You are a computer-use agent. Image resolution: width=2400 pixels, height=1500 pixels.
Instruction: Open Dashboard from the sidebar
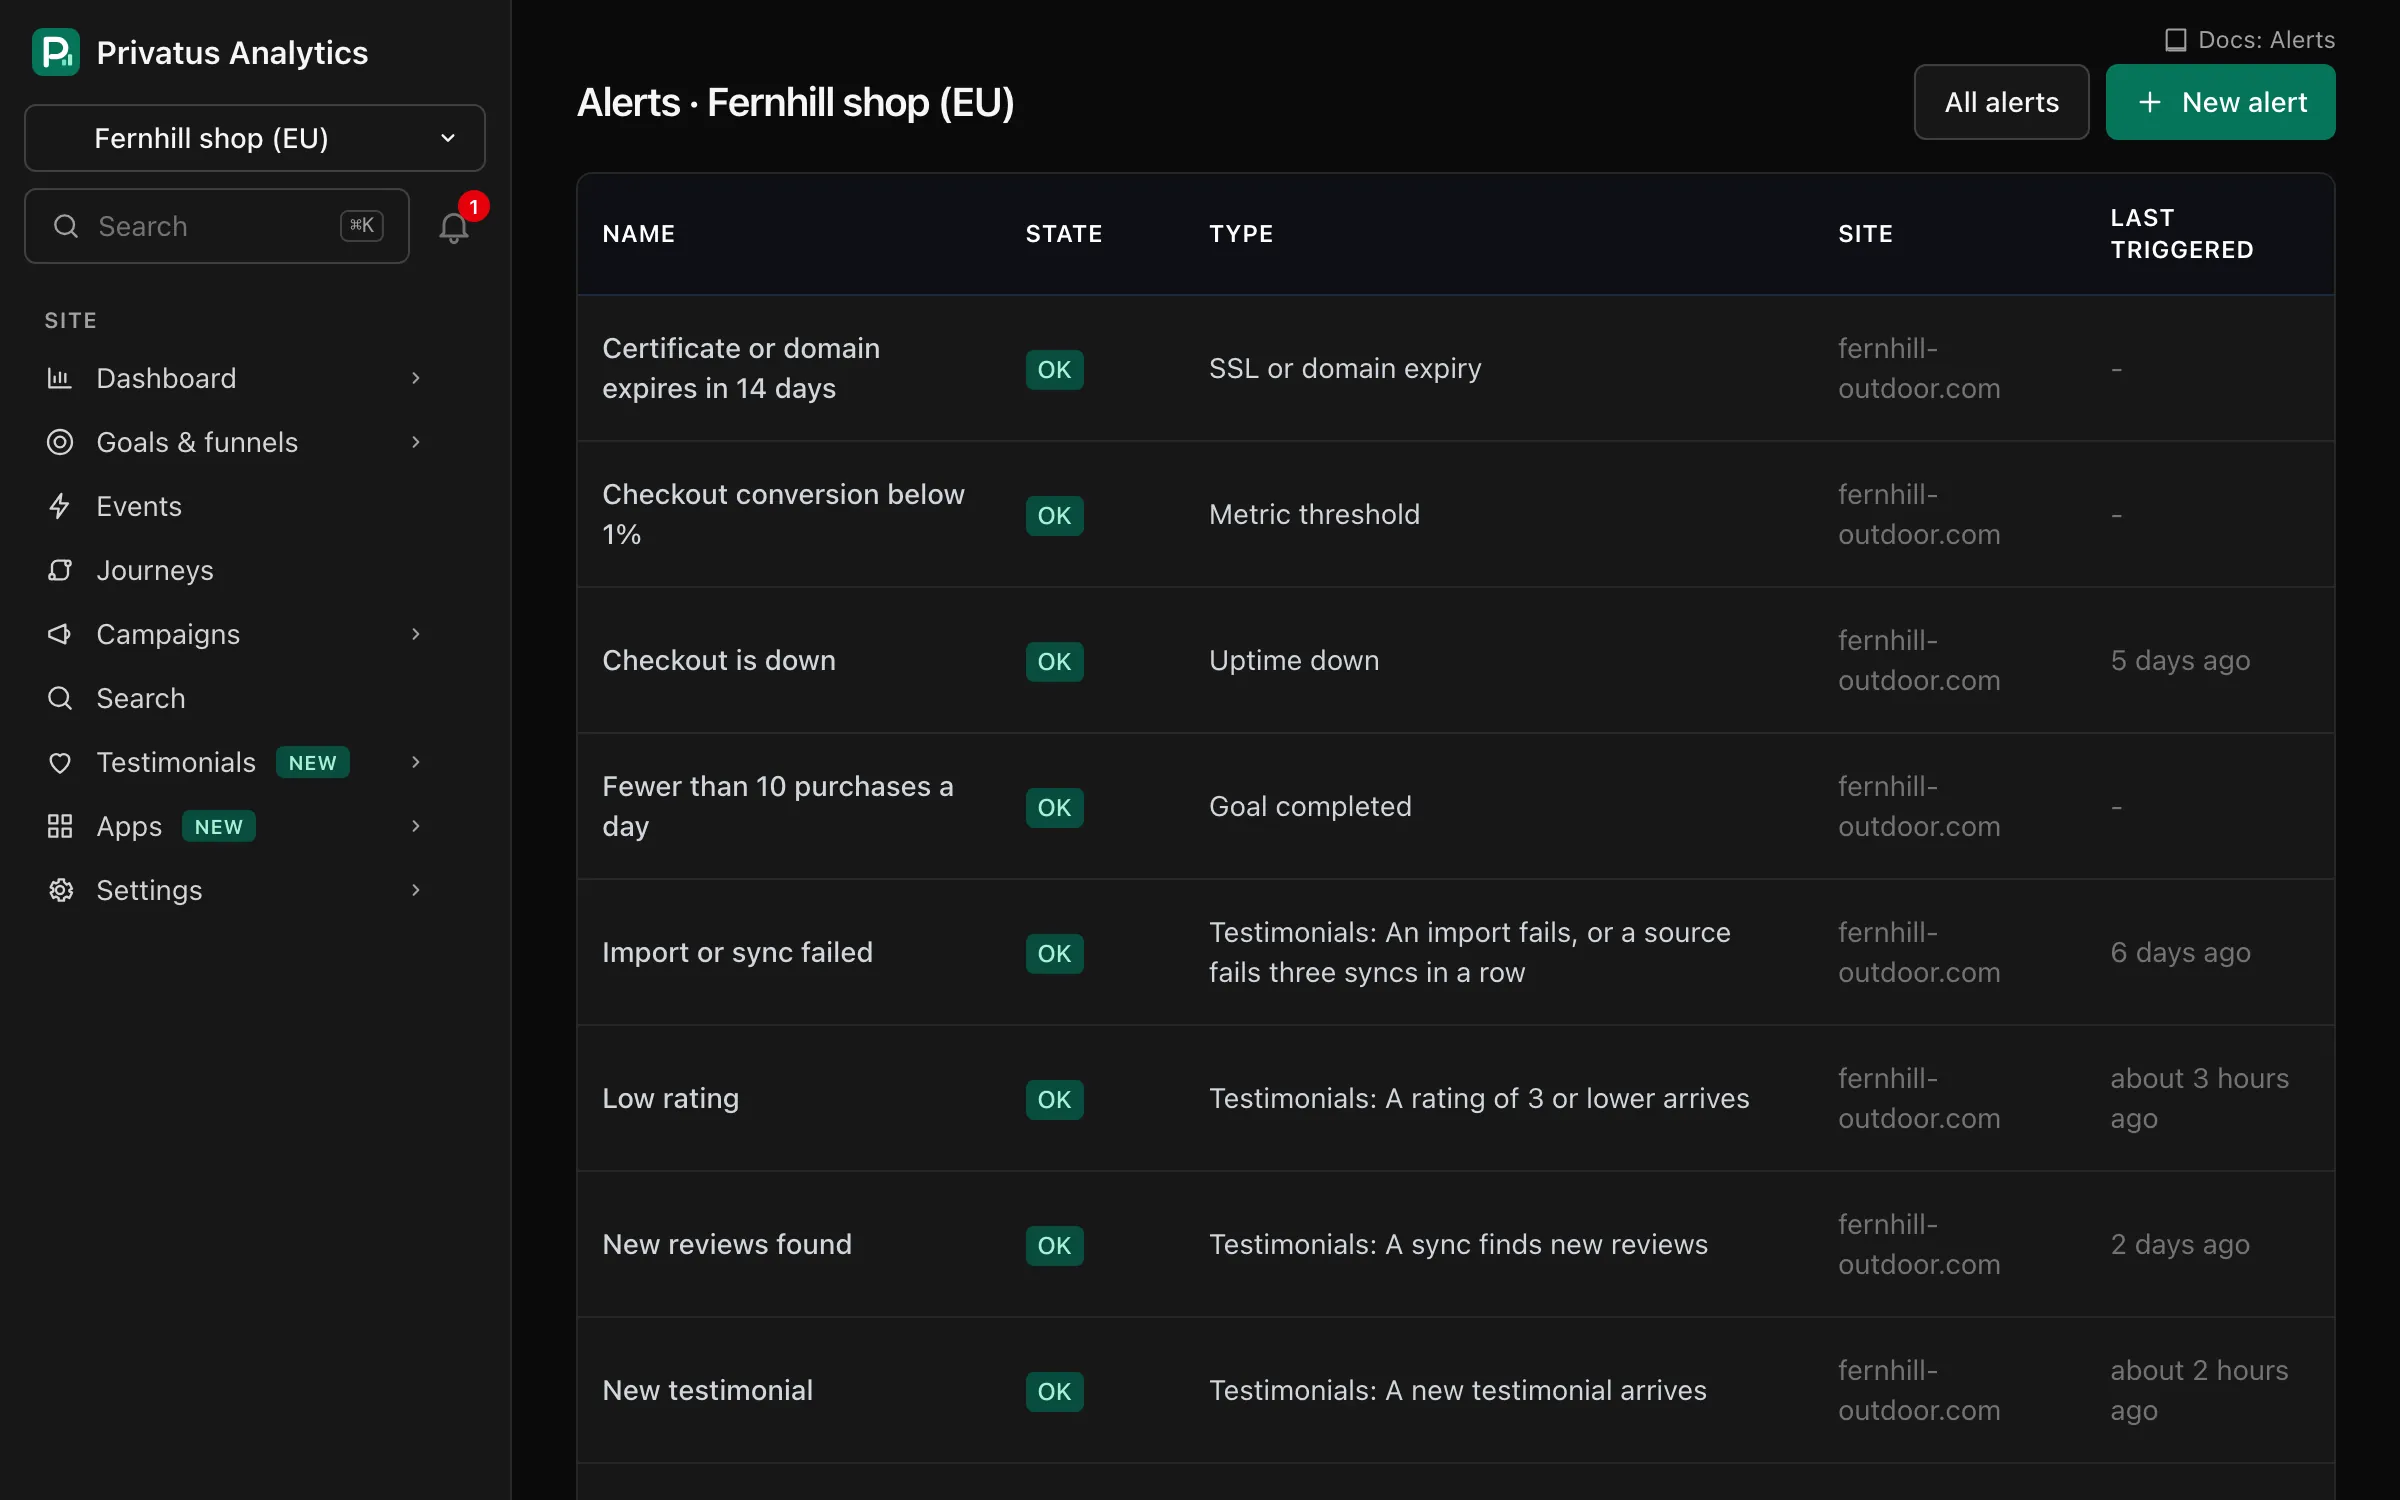click(166, 378)
